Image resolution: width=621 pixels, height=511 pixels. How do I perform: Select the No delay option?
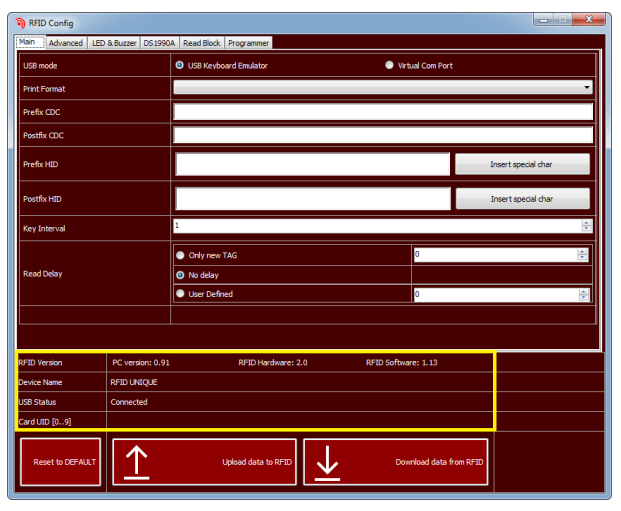pos(180,274)
